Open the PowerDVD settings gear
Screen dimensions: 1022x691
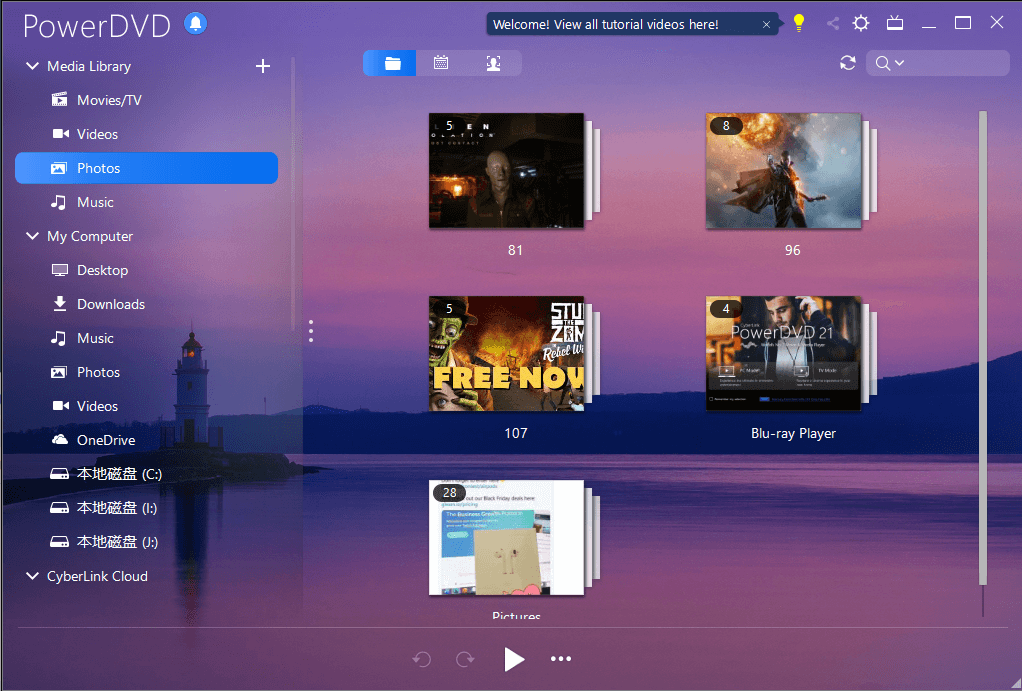tap(861, 22)
